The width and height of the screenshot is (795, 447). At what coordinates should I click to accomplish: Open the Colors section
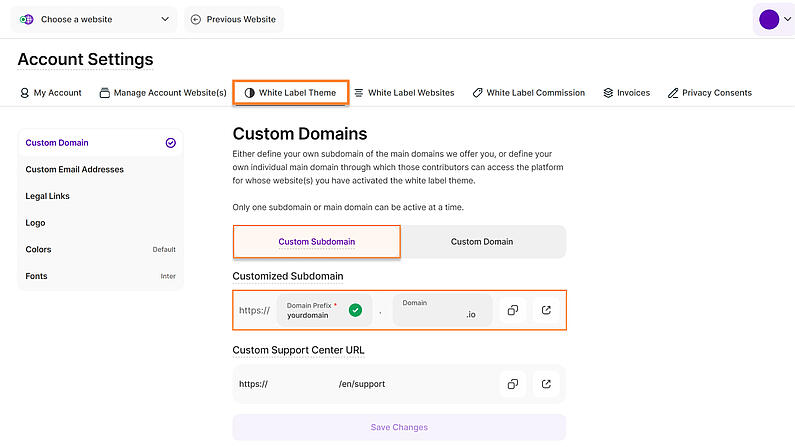[100, 249]
